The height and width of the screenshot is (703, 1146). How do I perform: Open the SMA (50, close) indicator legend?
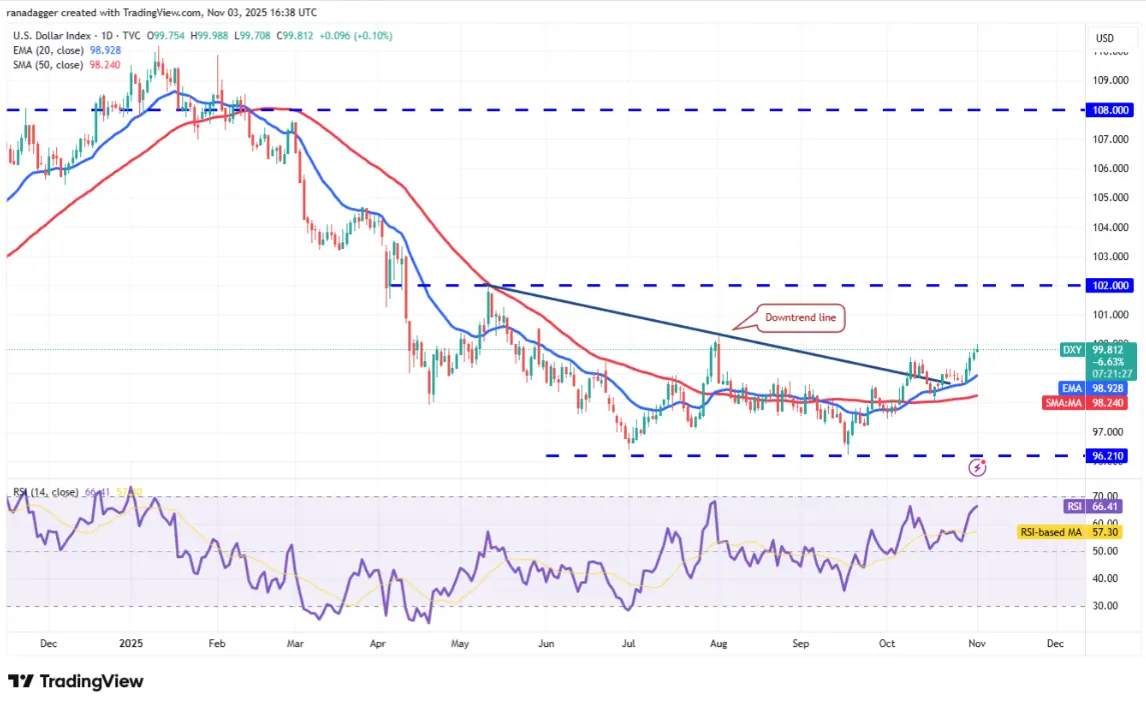(x=67, y=65)
